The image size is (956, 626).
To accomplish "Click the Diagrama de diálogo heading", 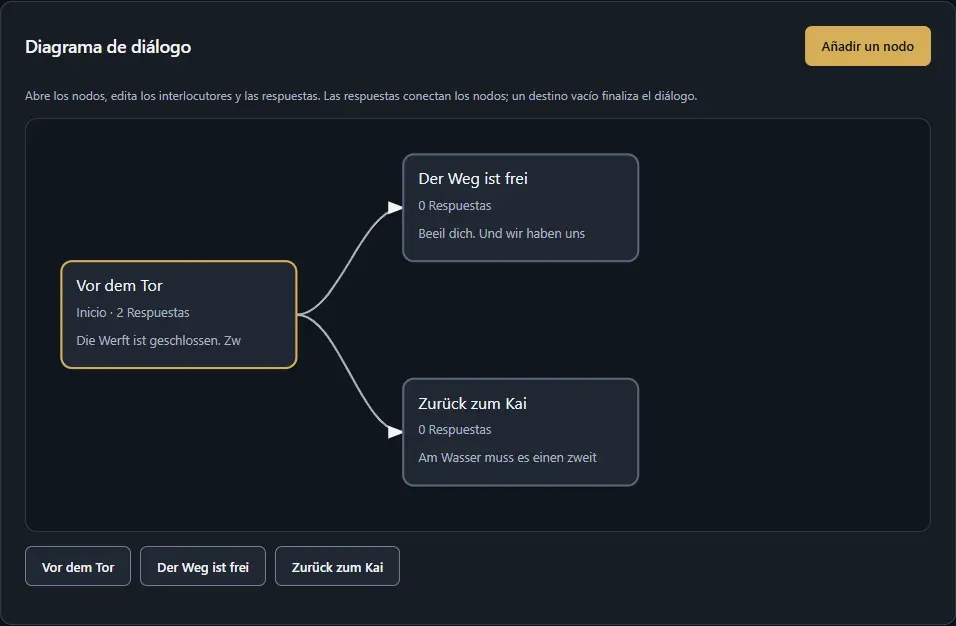I will click(108, 47).
